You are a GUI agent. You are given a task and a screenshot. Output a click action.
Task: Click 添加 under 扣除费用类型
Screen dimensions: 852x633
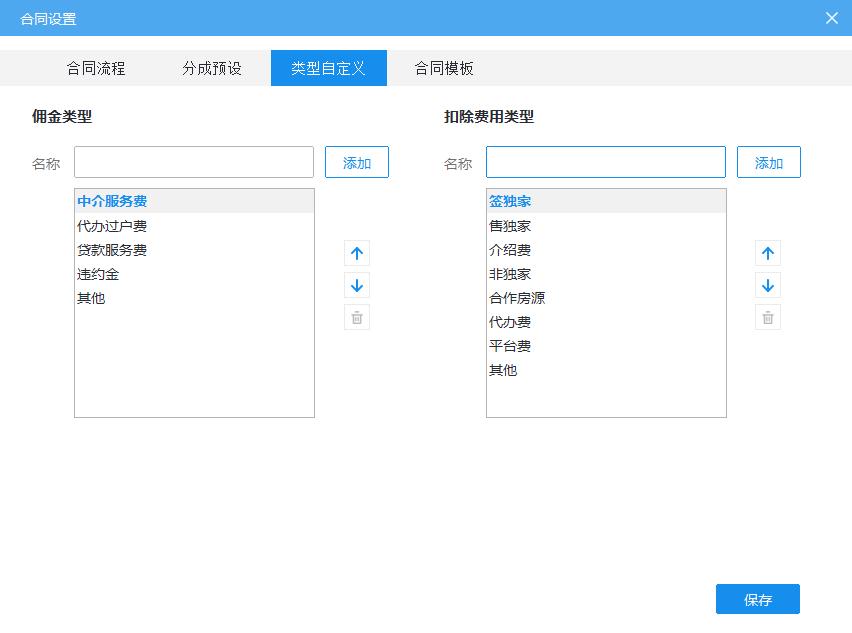pyautogui.click(x=768, y=161)
